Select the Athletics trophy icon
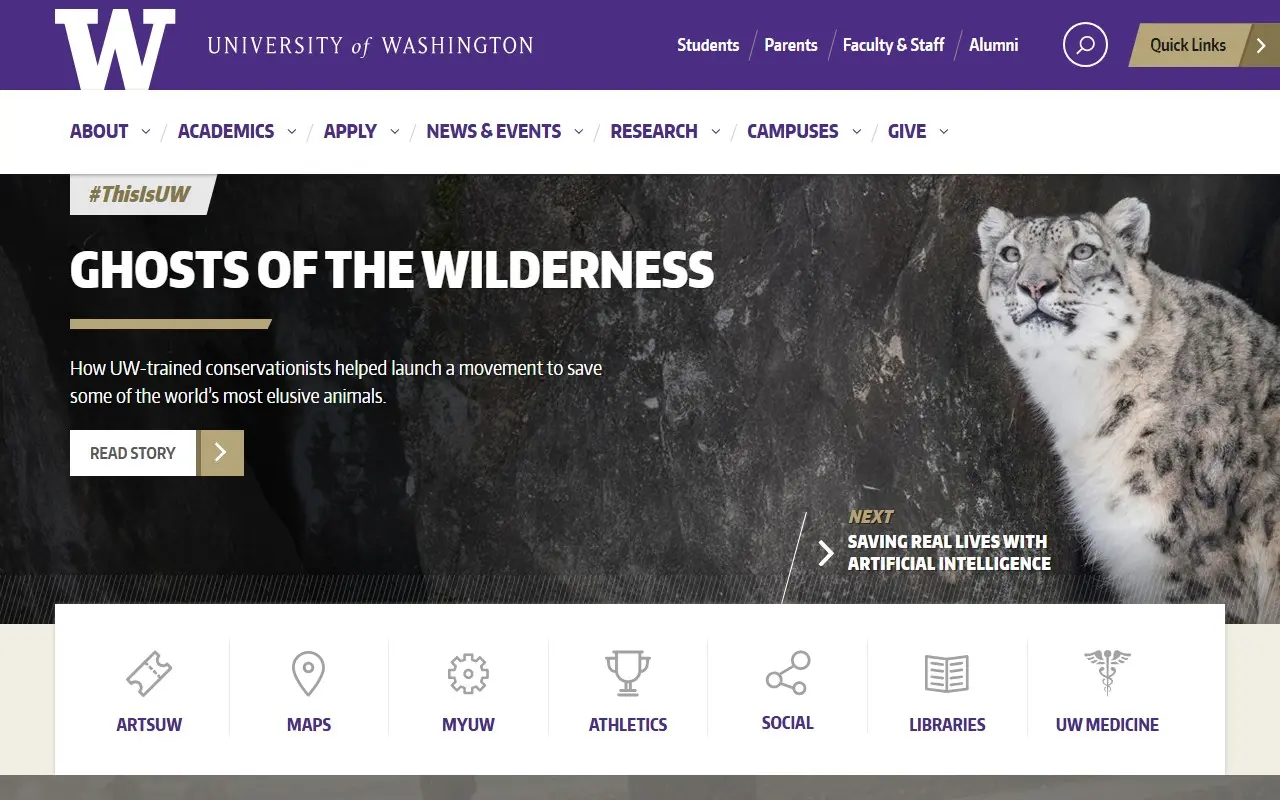This screenshot has width=1280, height=800. coord(628,673)
